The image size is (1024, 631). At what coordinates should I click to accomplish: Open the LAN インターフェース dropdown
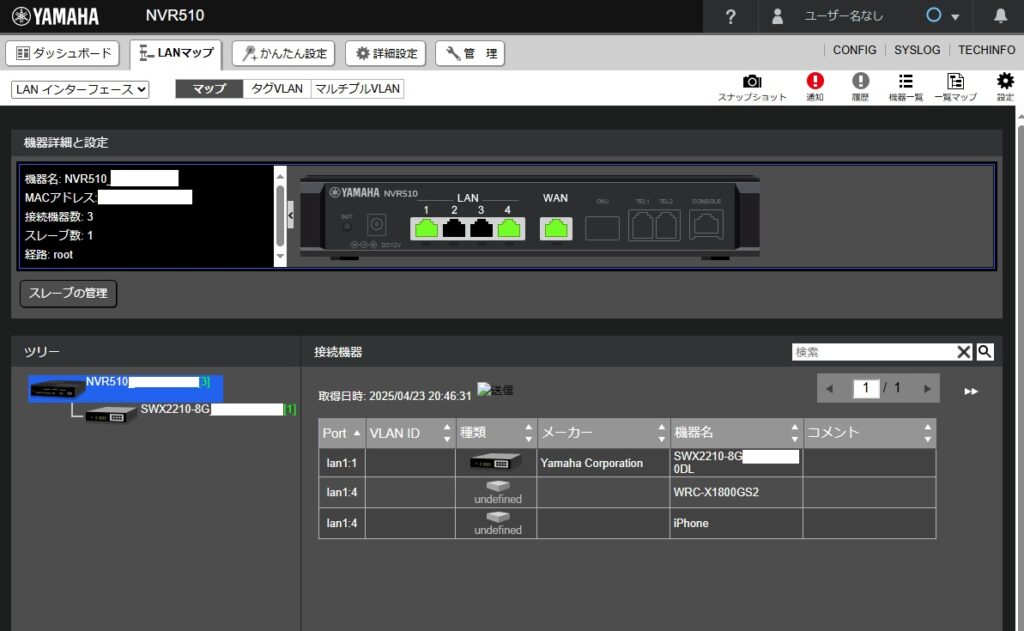click(80, 89)
